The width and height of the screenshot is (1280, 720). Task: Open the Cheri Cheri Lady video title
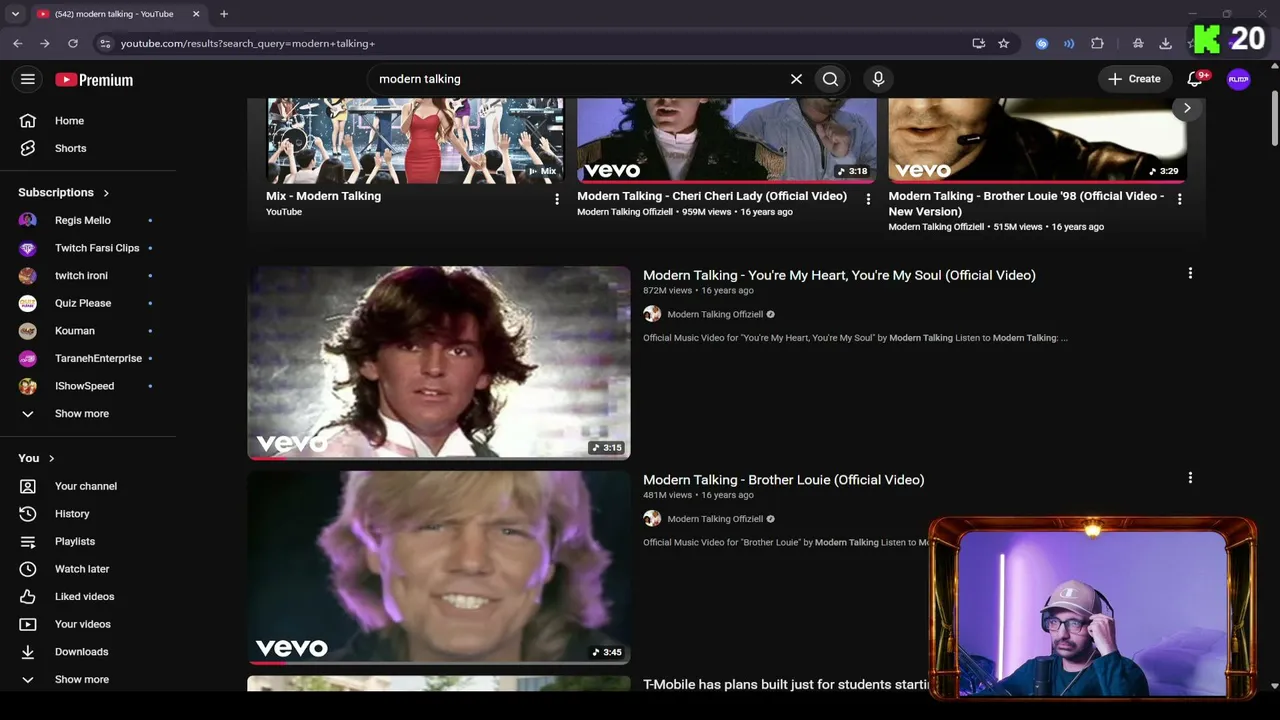click(x=712, y=196)
